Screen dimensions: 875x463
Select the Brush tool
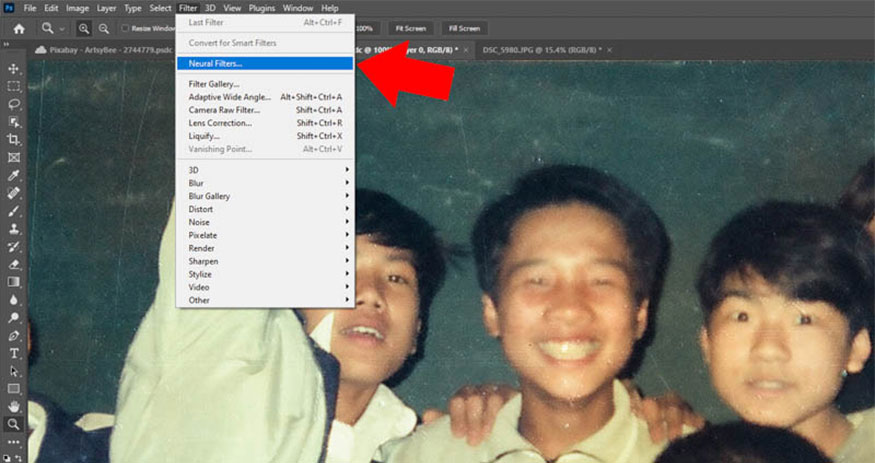coord(13,211)
